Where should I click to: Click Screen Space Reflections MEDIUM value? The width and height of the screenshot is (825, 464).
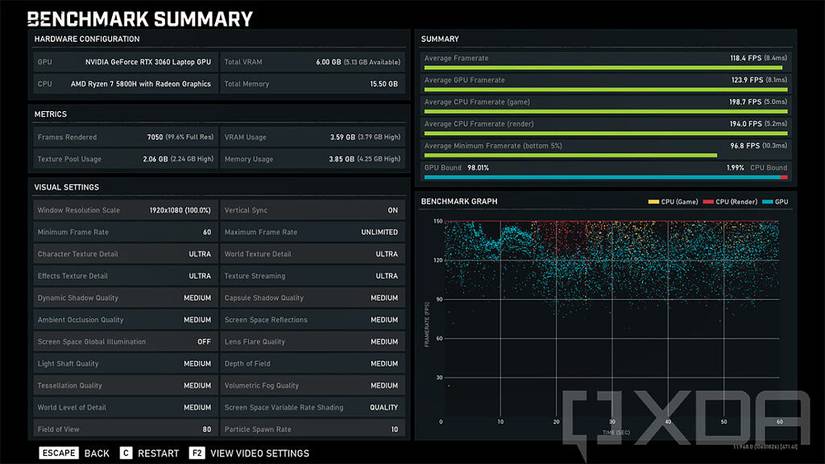click(x=384, y=320)
